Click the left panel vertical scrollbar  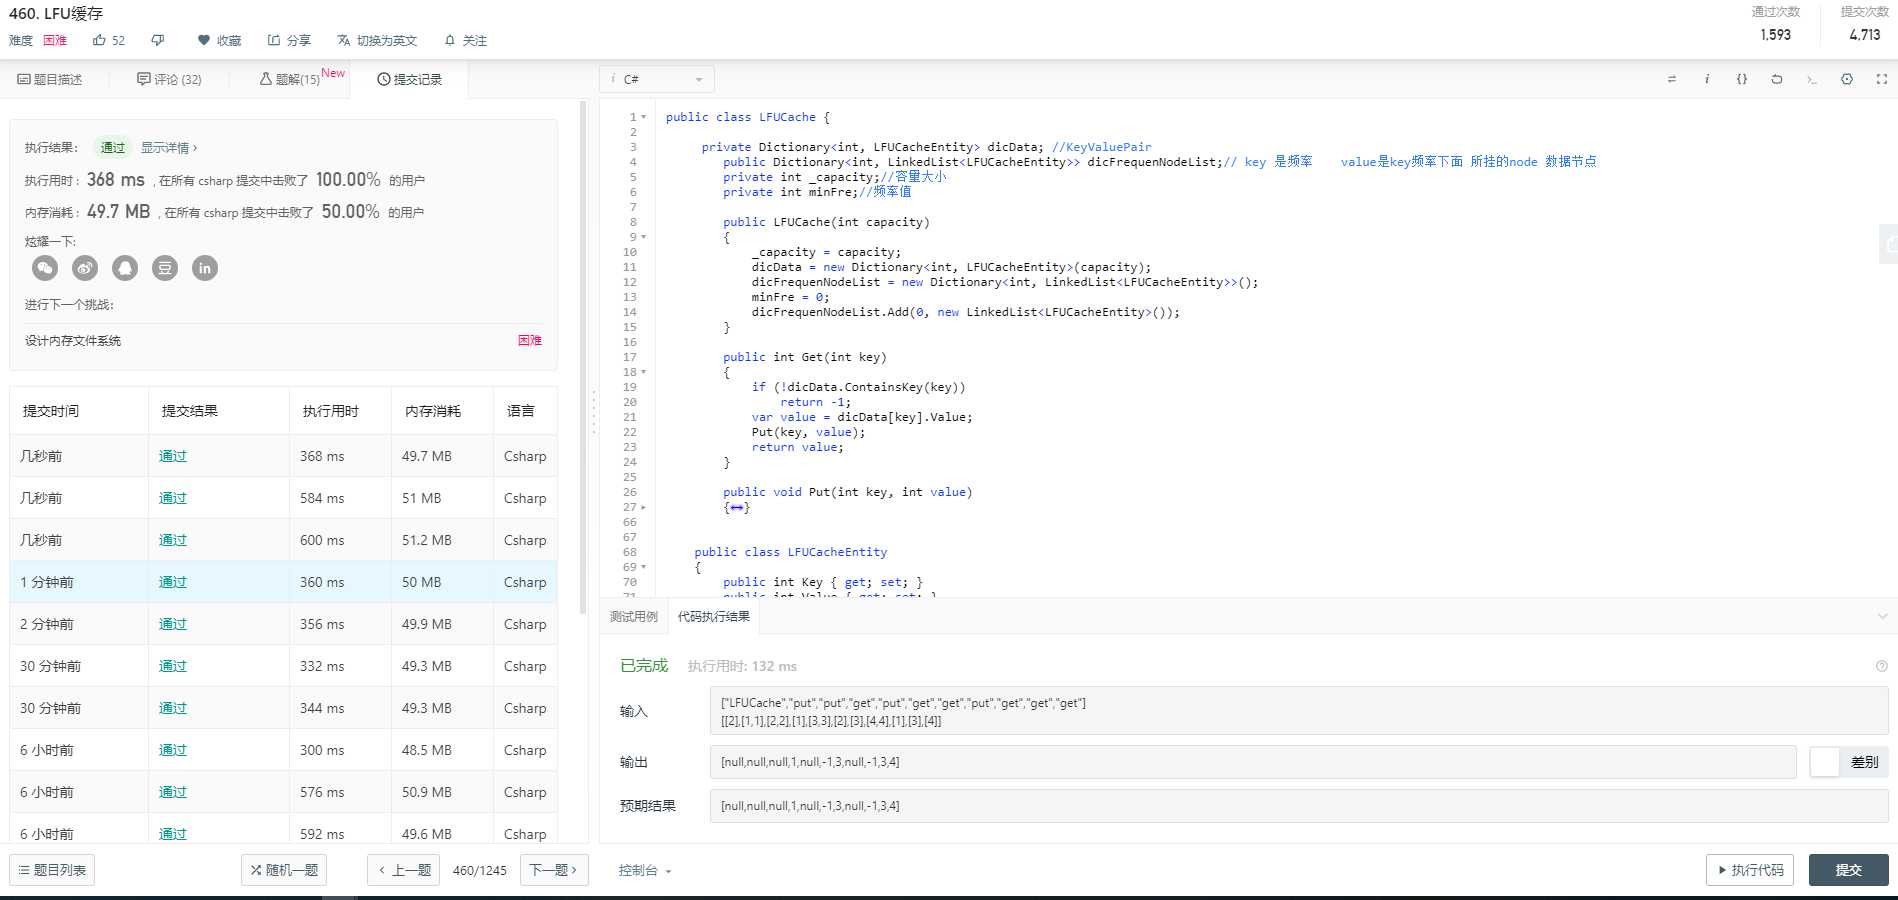click(584, 357)
